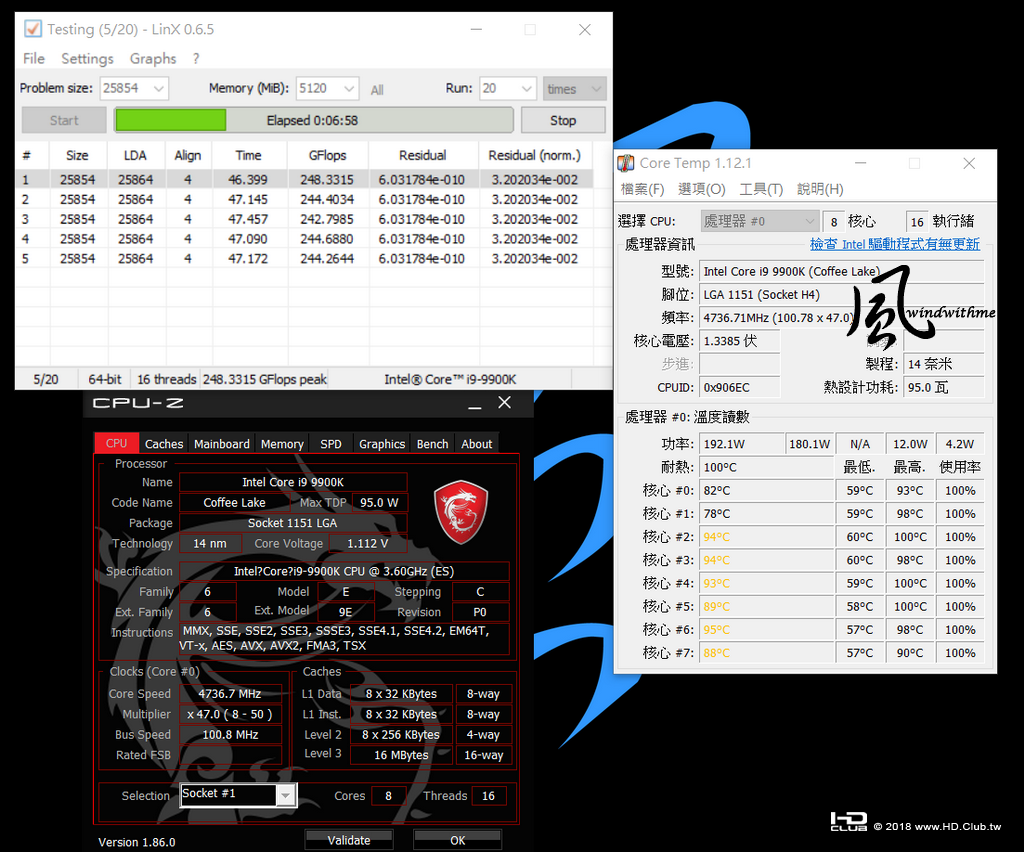Click 核心 #0 temperature 82°C
This screenshot has height=852, width=1024.
click(767, 490)
